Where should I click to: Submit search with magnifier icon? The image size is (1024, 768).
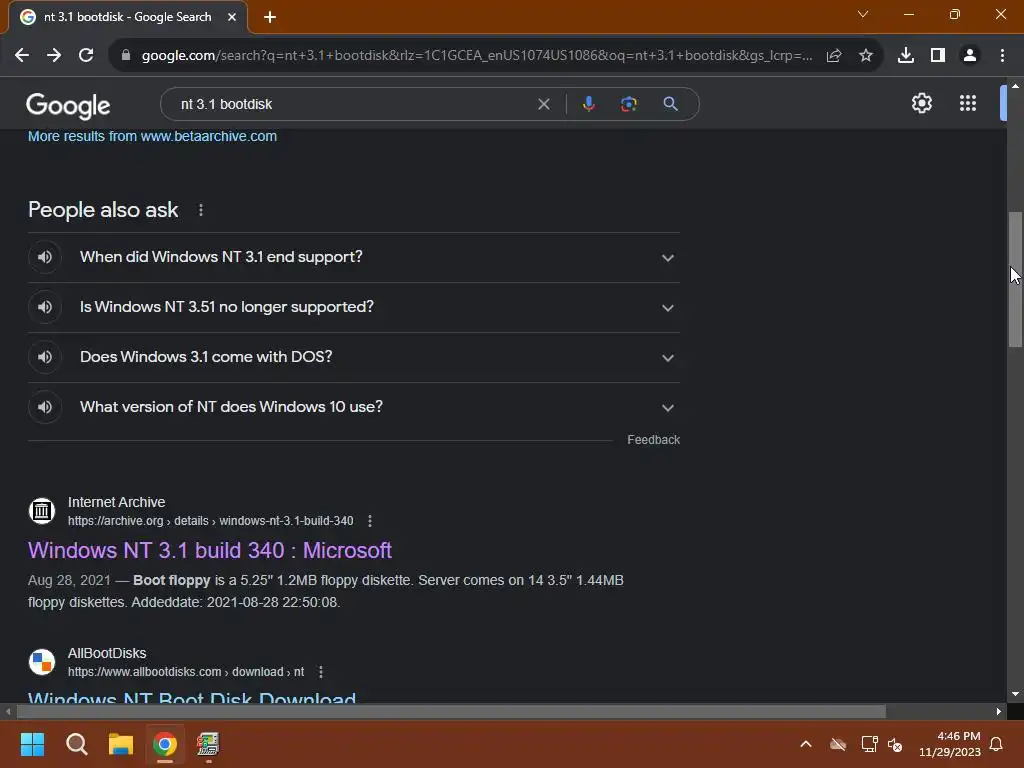[x=670, y=104]
